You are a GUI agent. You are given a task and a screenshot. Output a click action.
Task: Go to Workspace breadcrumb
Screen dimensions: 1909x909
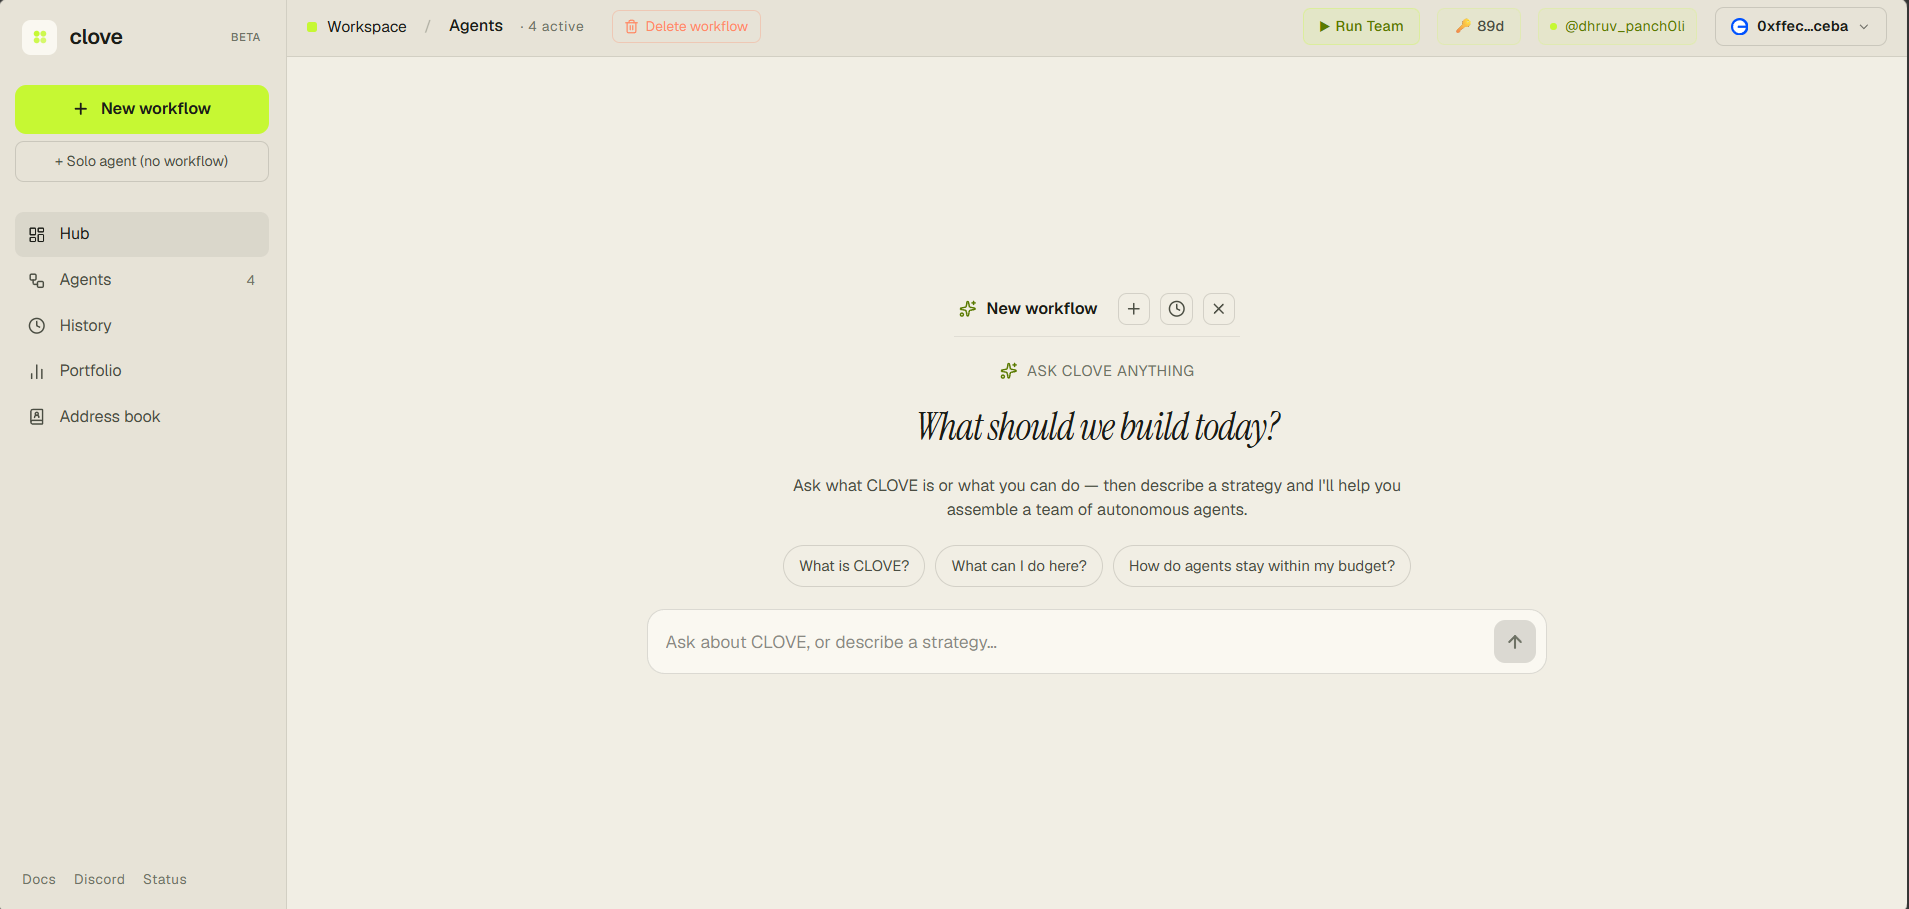367,27
